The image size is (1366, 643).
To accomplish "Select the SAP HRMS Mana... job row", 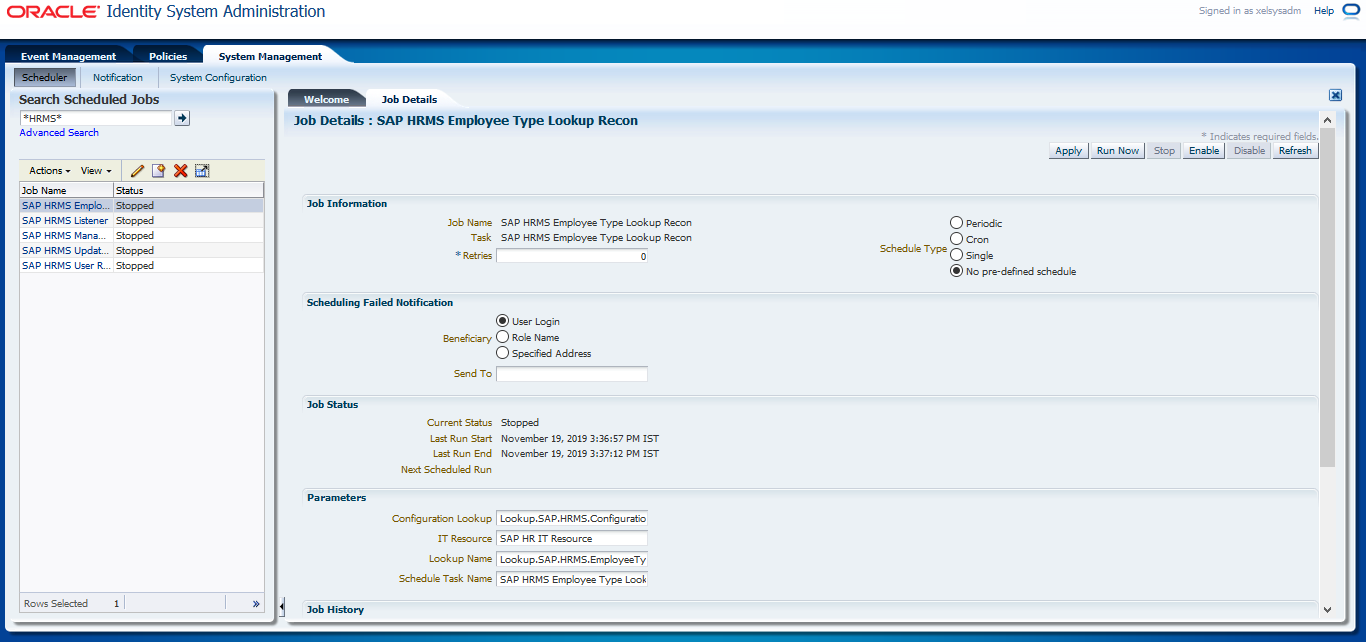I will click(142, 235).
